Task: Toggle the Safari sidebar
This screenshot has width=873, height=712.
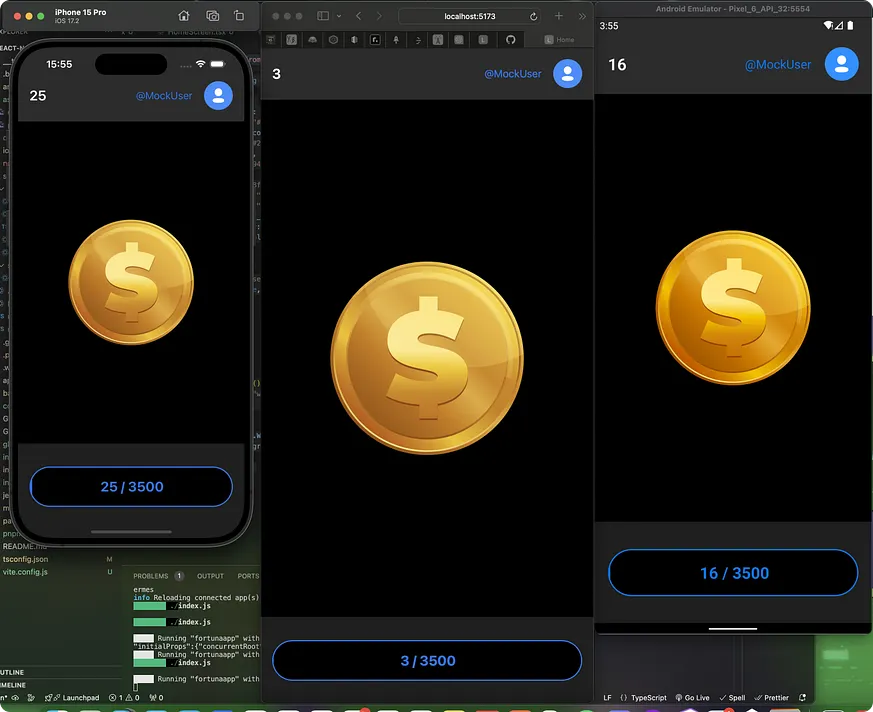Action: tap(323, 16)
